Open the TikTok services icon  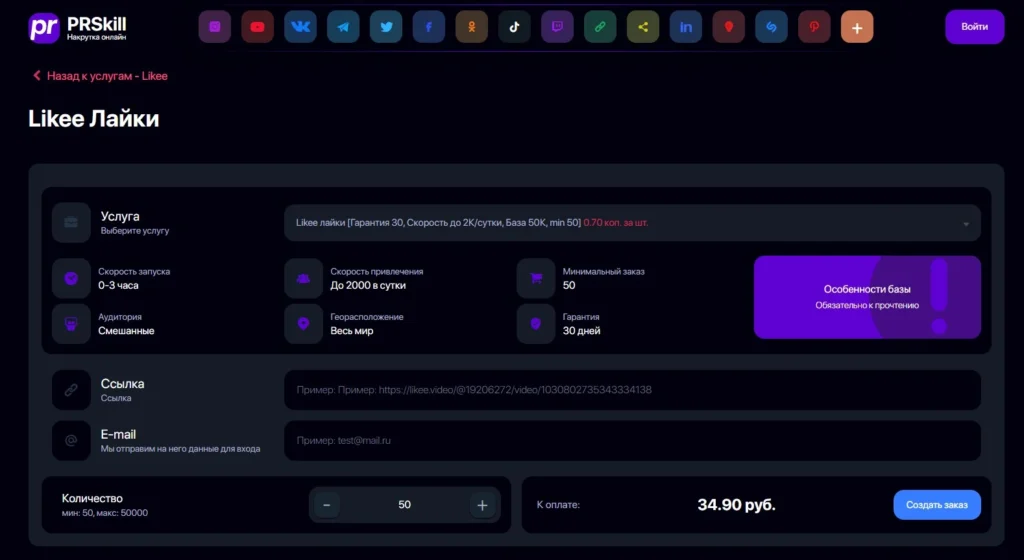[515, 27]
